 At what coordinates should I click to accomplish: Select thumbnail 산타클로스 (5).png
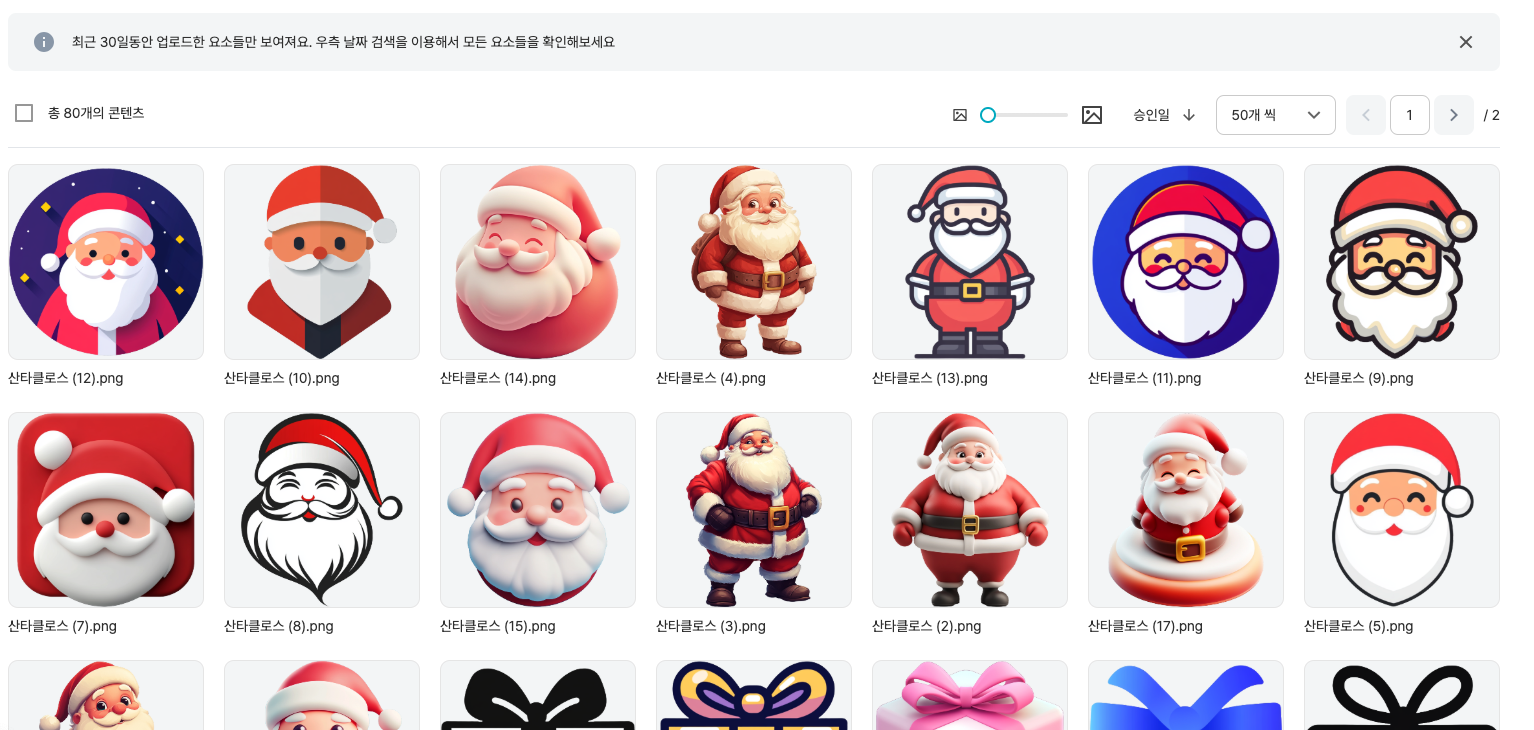[x=1402, y=510]
